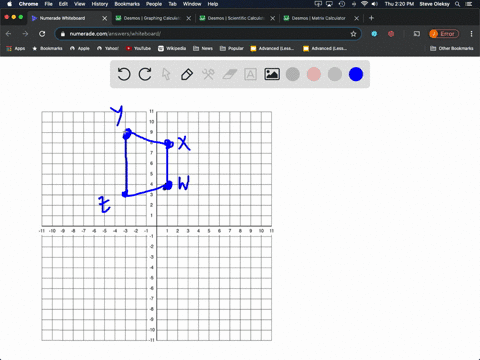Pick the second gray swatch beside the blue one
480x360 pixels.
click(335, 74)
